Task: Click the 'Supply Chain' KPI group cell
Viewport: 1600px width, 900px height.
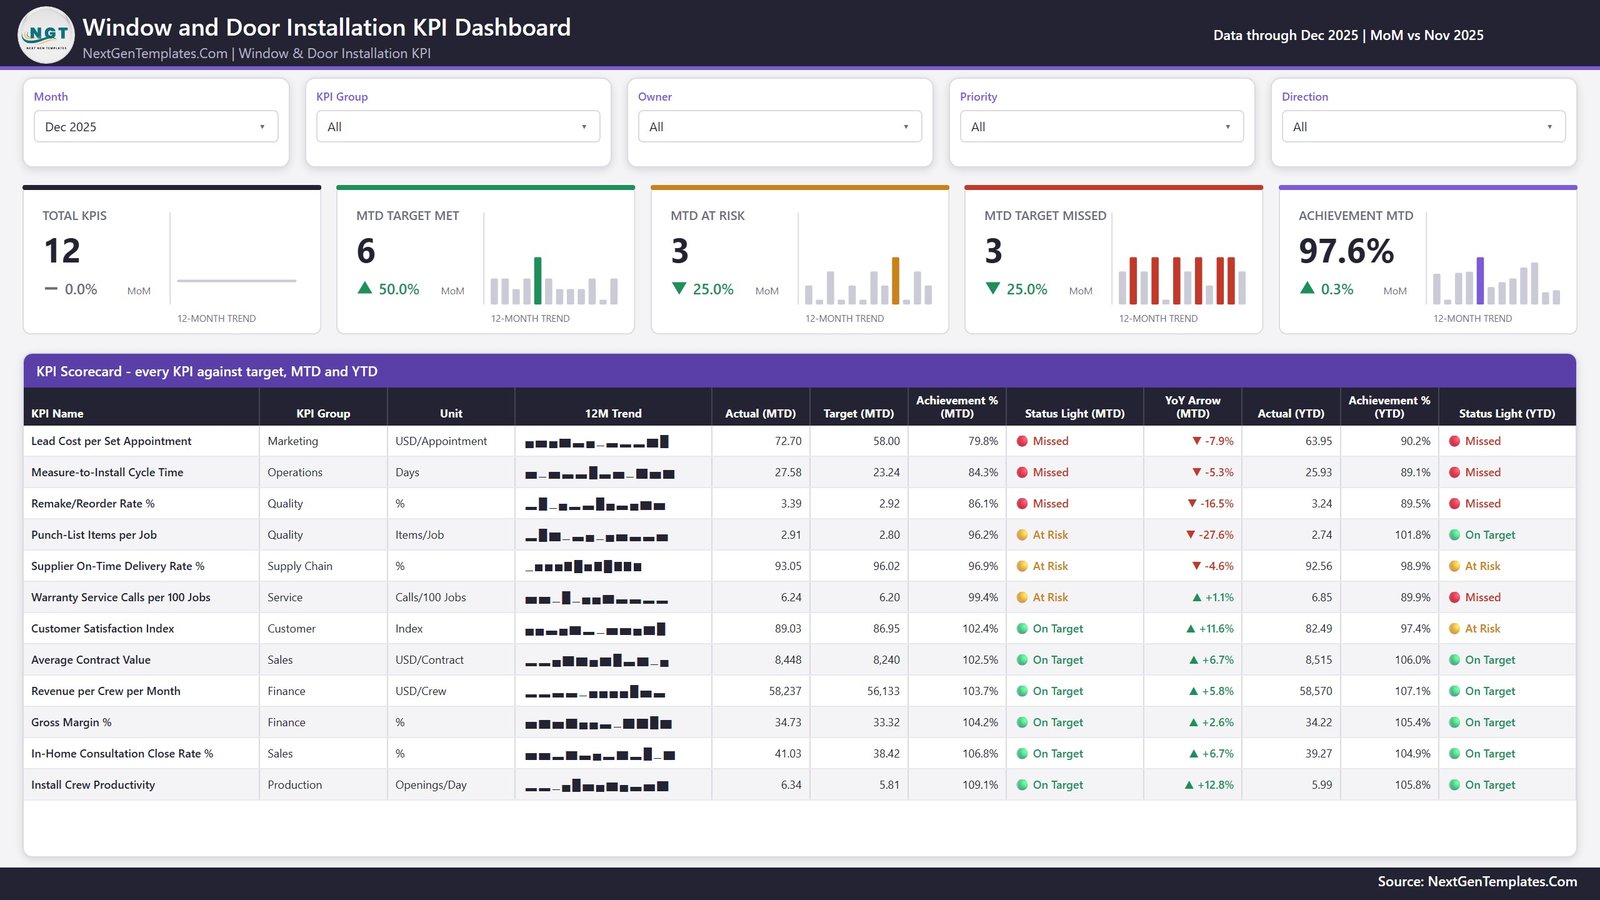Action: pyautogui.click(x=300, y=566)
